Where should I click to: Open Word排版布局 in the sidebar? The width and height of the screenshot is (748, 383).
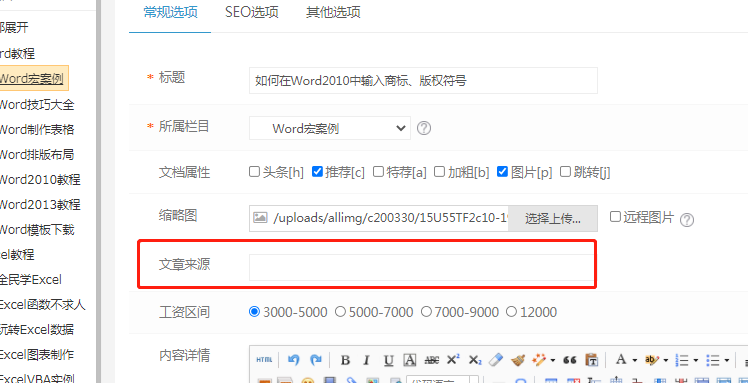37,155
